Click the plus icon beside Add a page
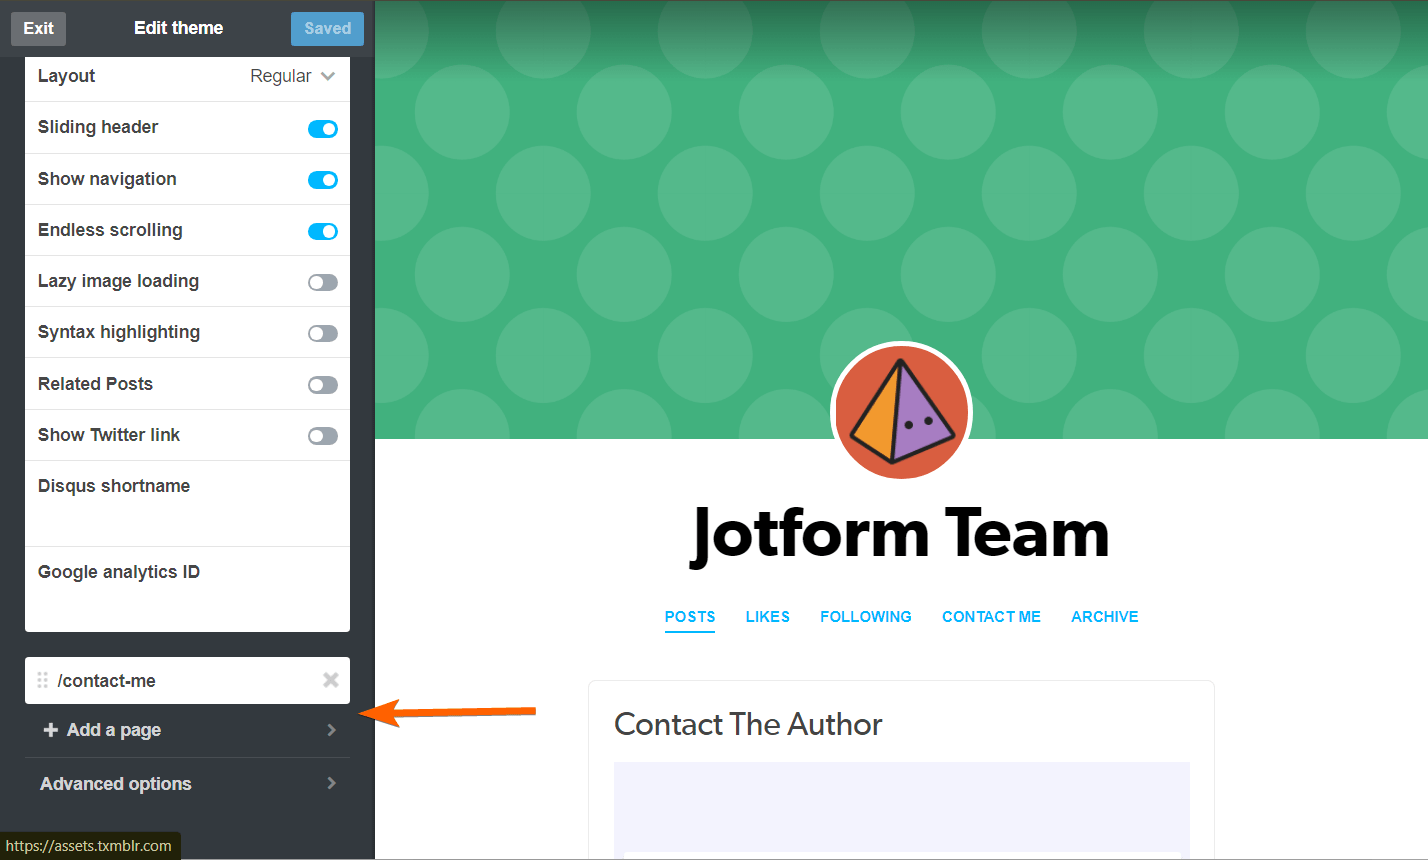 pyautogui.click(x=50, y=730)
